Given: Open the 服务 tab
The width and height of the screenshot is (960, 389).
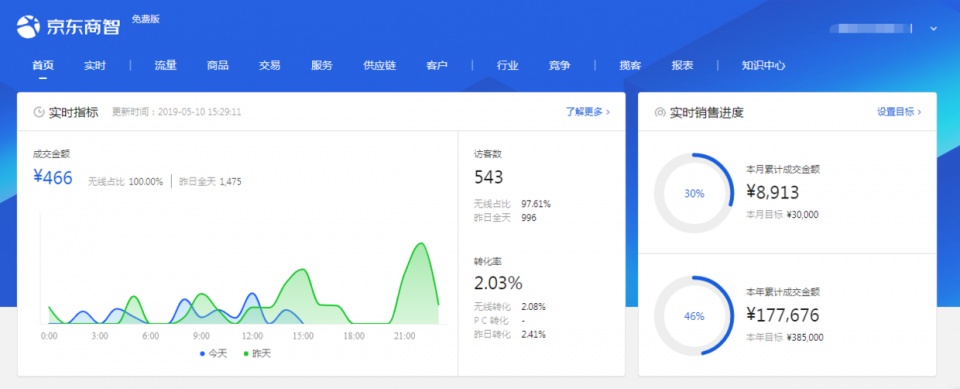Looking at the screenshot, I should point(322,66).
